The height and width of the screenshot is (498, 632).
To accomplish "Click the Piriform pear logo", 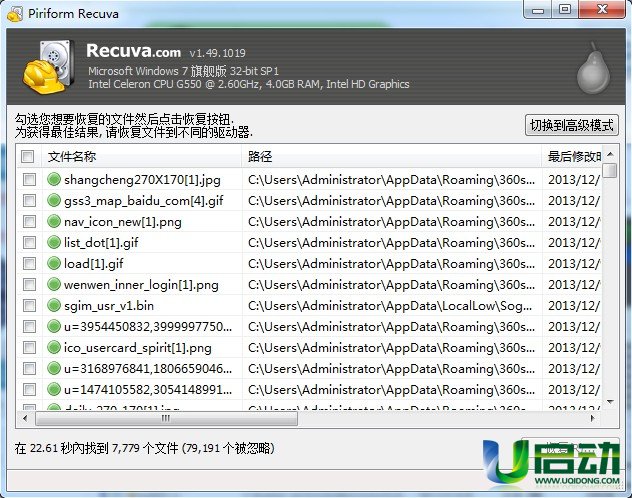I will 593,68.
